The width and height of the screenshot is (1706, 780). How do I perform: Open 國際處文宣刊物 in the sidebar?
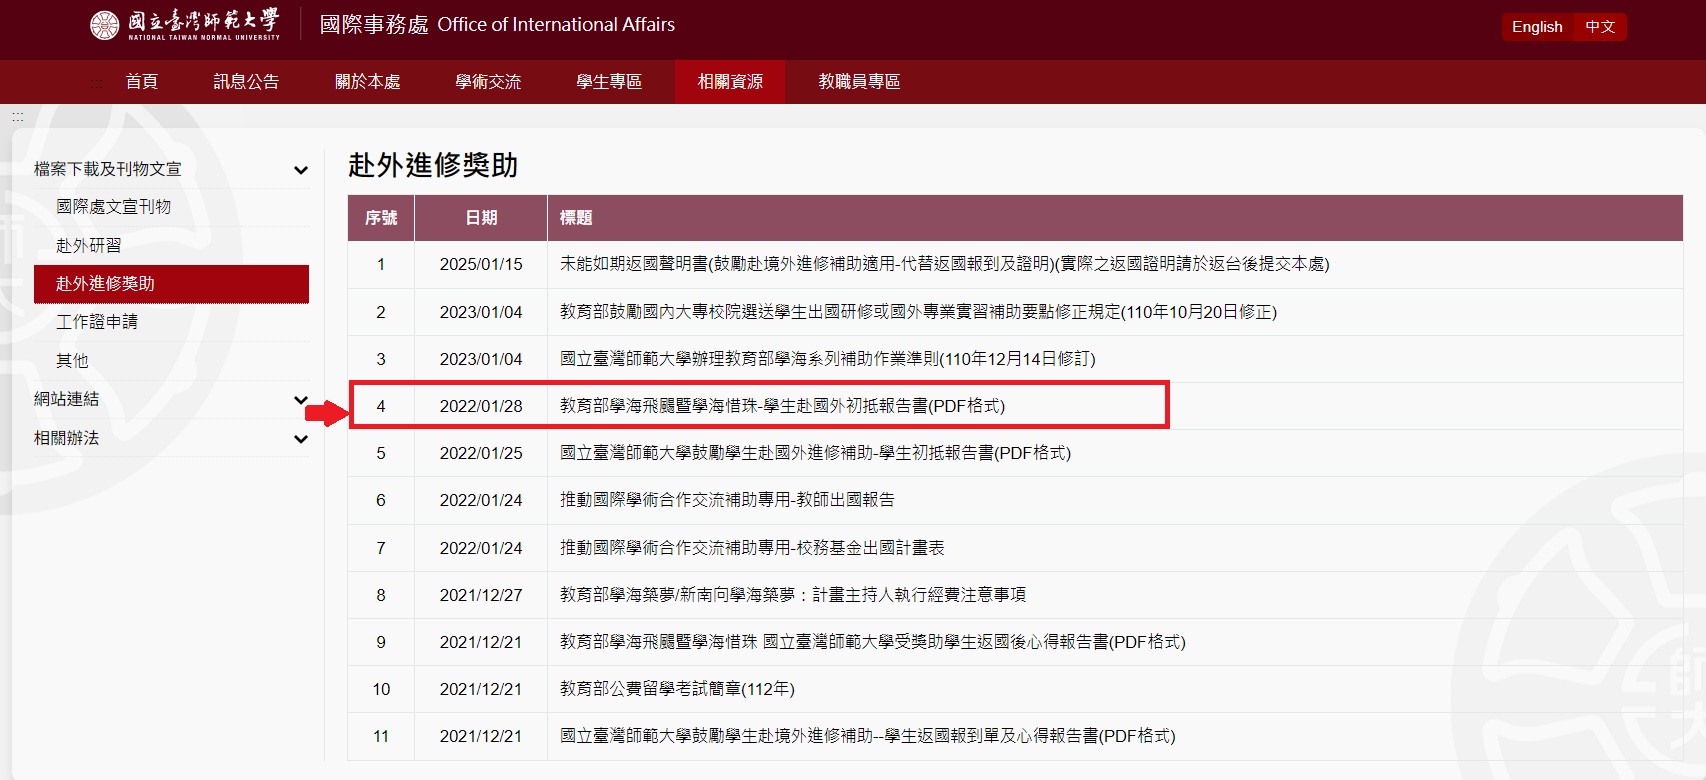pyautogui.click(x=113, y=207)
